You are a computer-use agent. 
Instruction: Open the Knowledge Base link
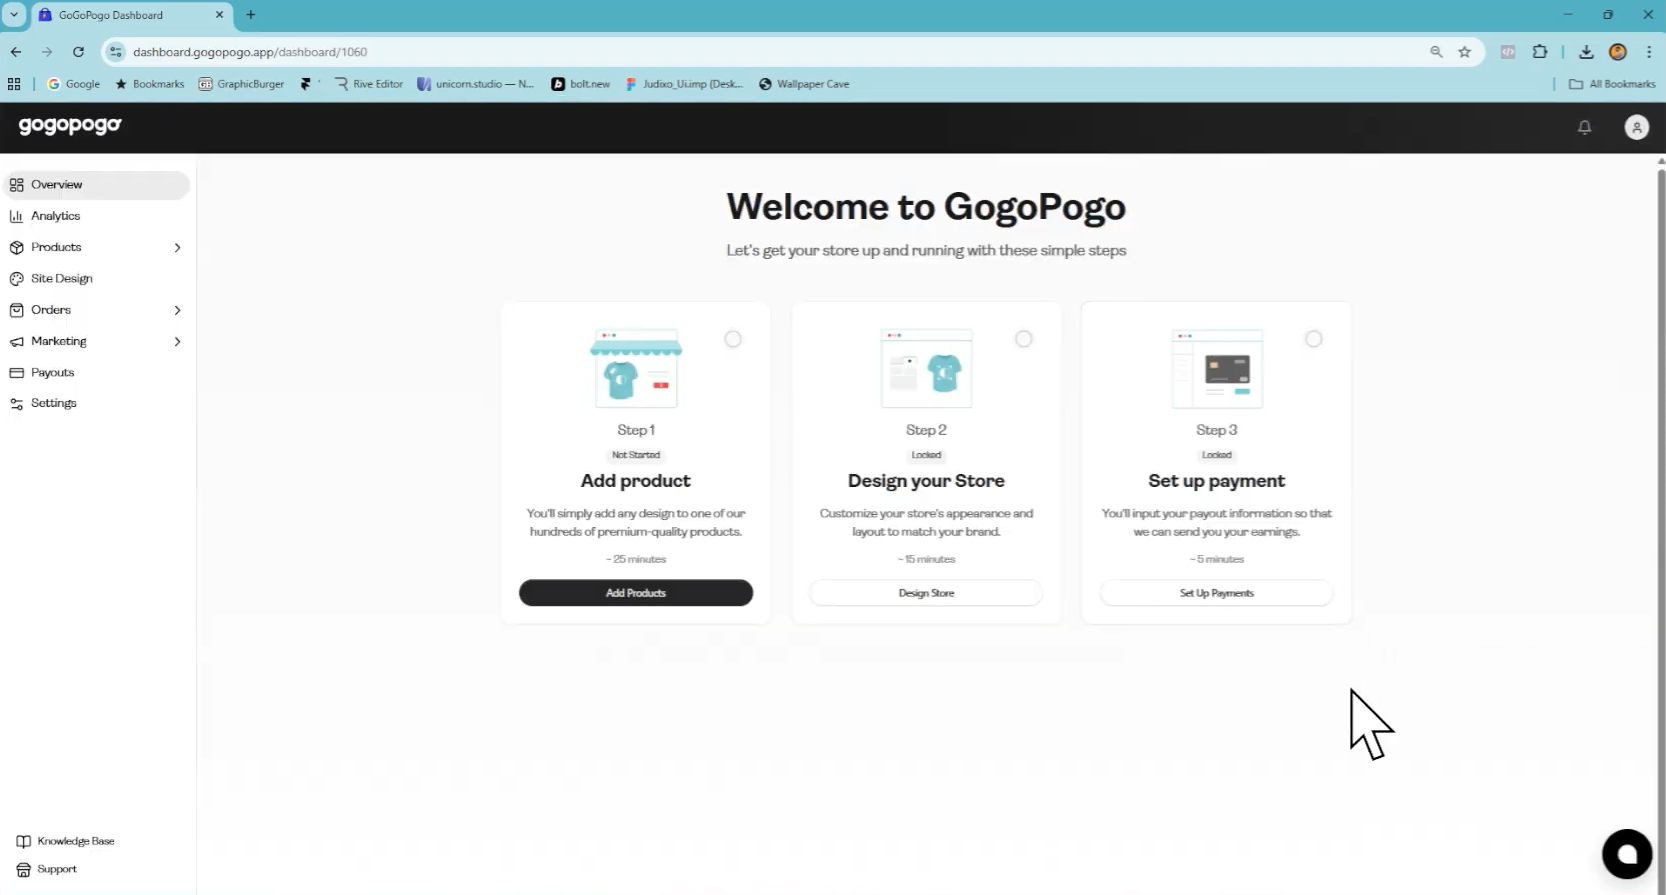pyautogui.click(x=66, y=841)
